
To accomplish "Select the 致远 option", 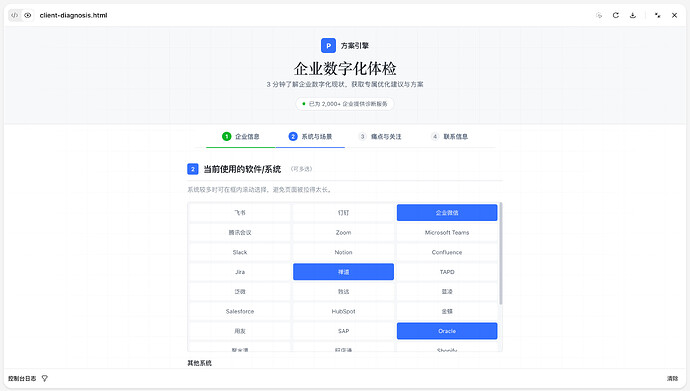I will pyautogui.click(x=343, y=292).
